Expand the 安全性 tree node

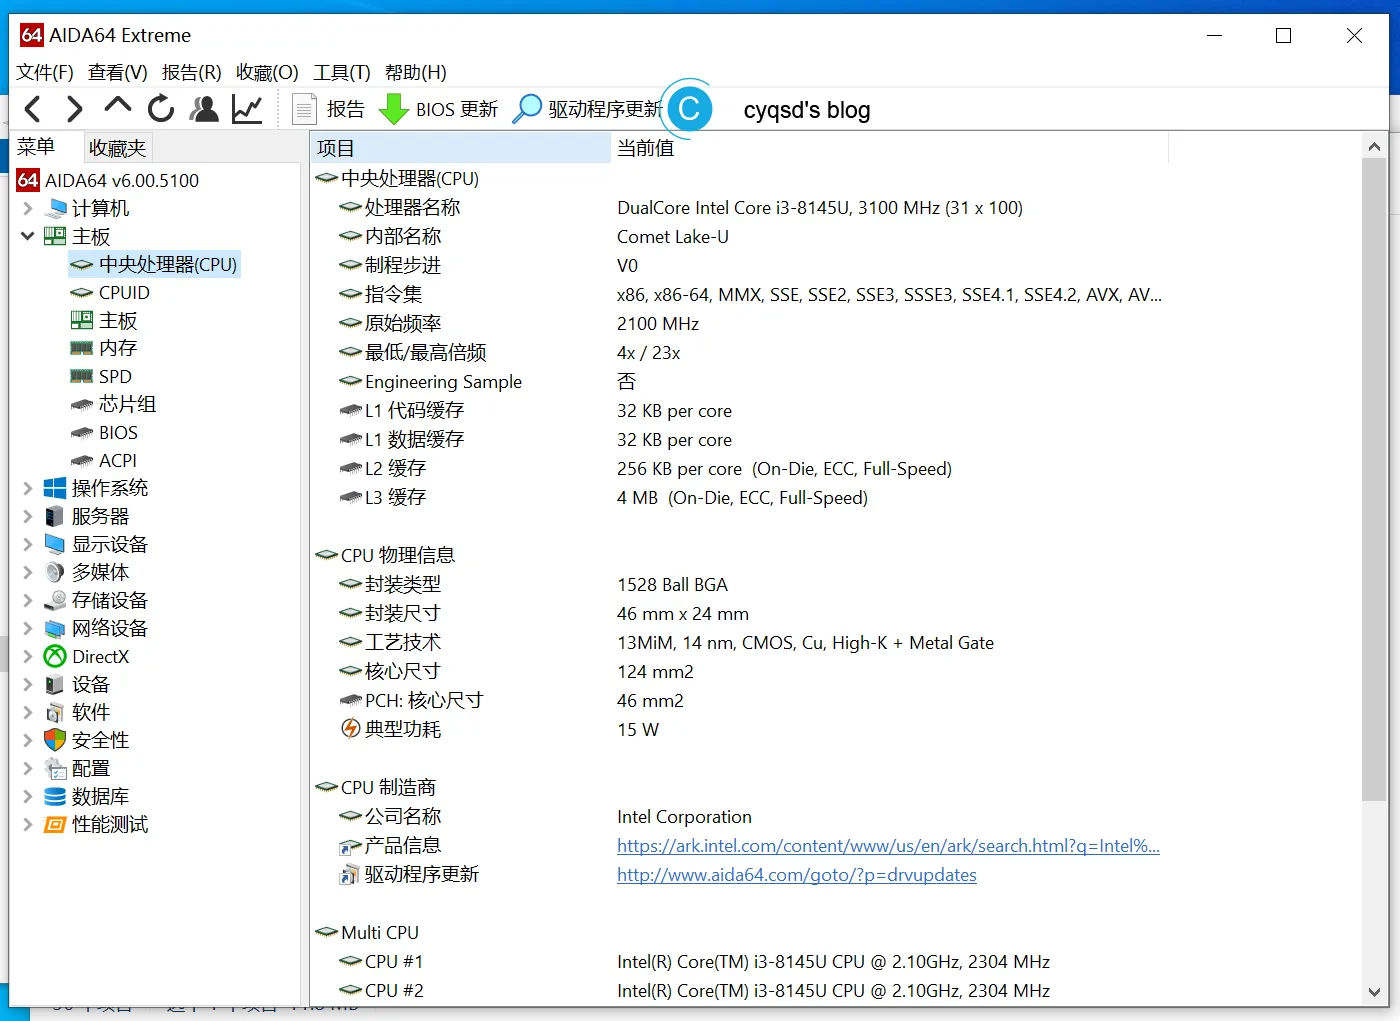pyautogui.click(x=27, y=740)
